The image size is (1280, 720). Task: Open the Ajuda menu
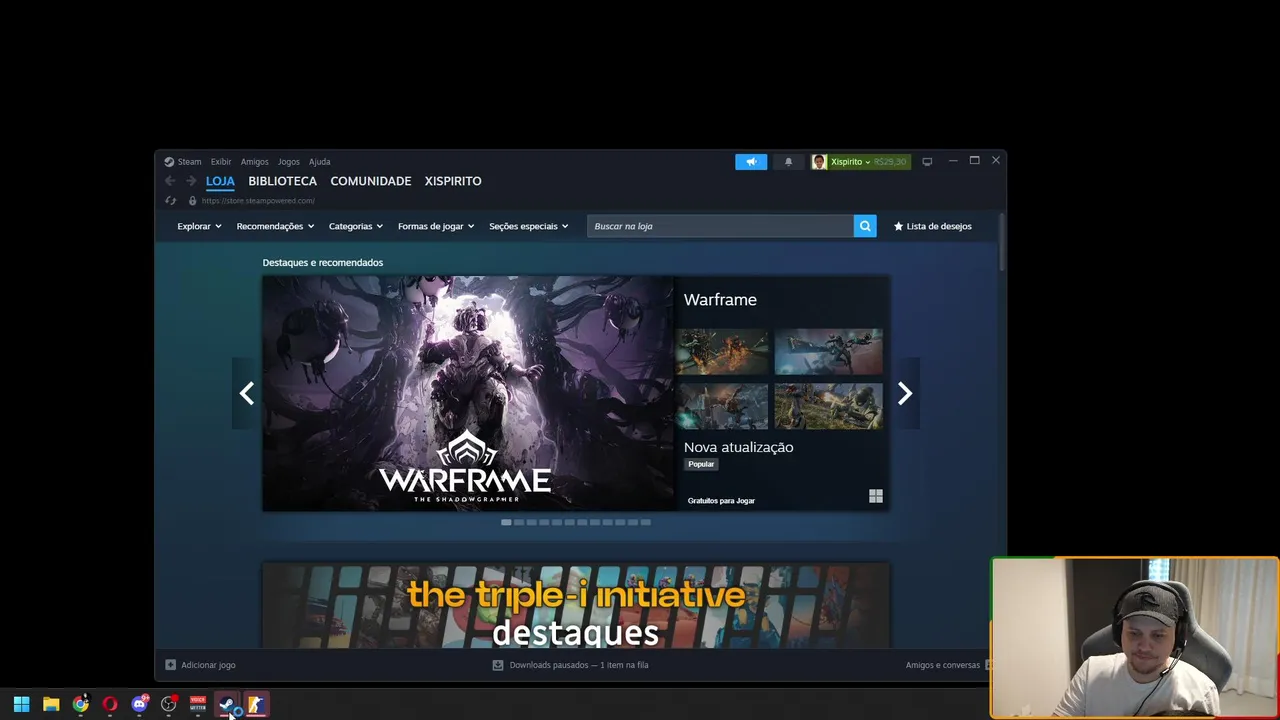(320, 162)
